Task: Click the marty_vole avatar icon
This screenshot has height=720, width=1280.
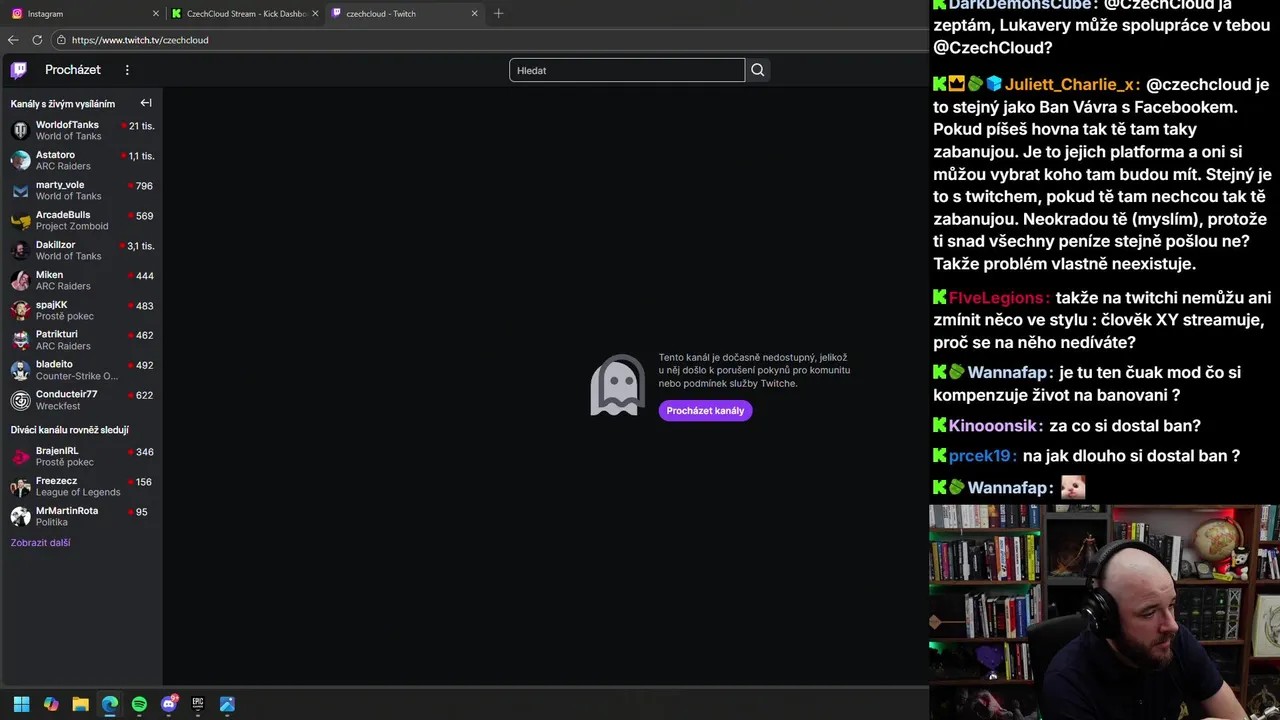Action: [x=20, y=191]
